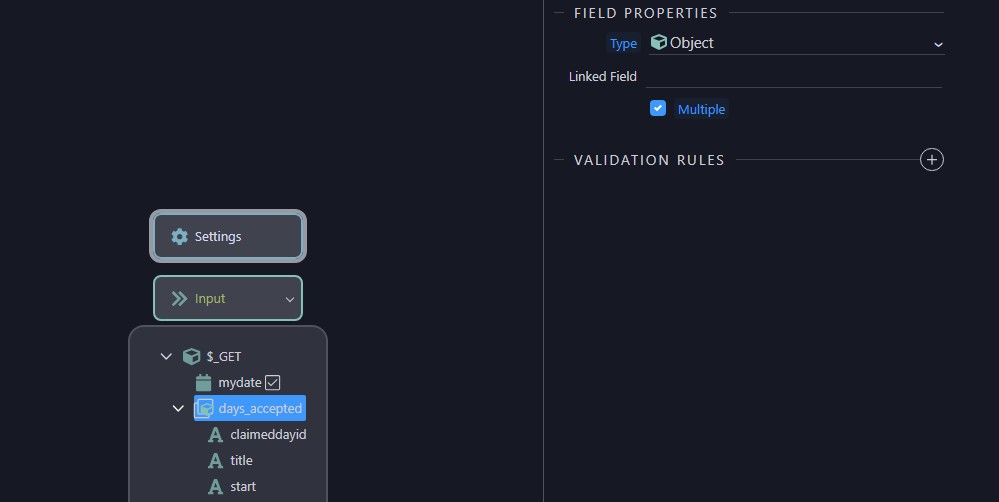Expand the Input step dropdown chevron
Image resolution: width=999 pixels, height=502 pixels.
coord(289,299)
